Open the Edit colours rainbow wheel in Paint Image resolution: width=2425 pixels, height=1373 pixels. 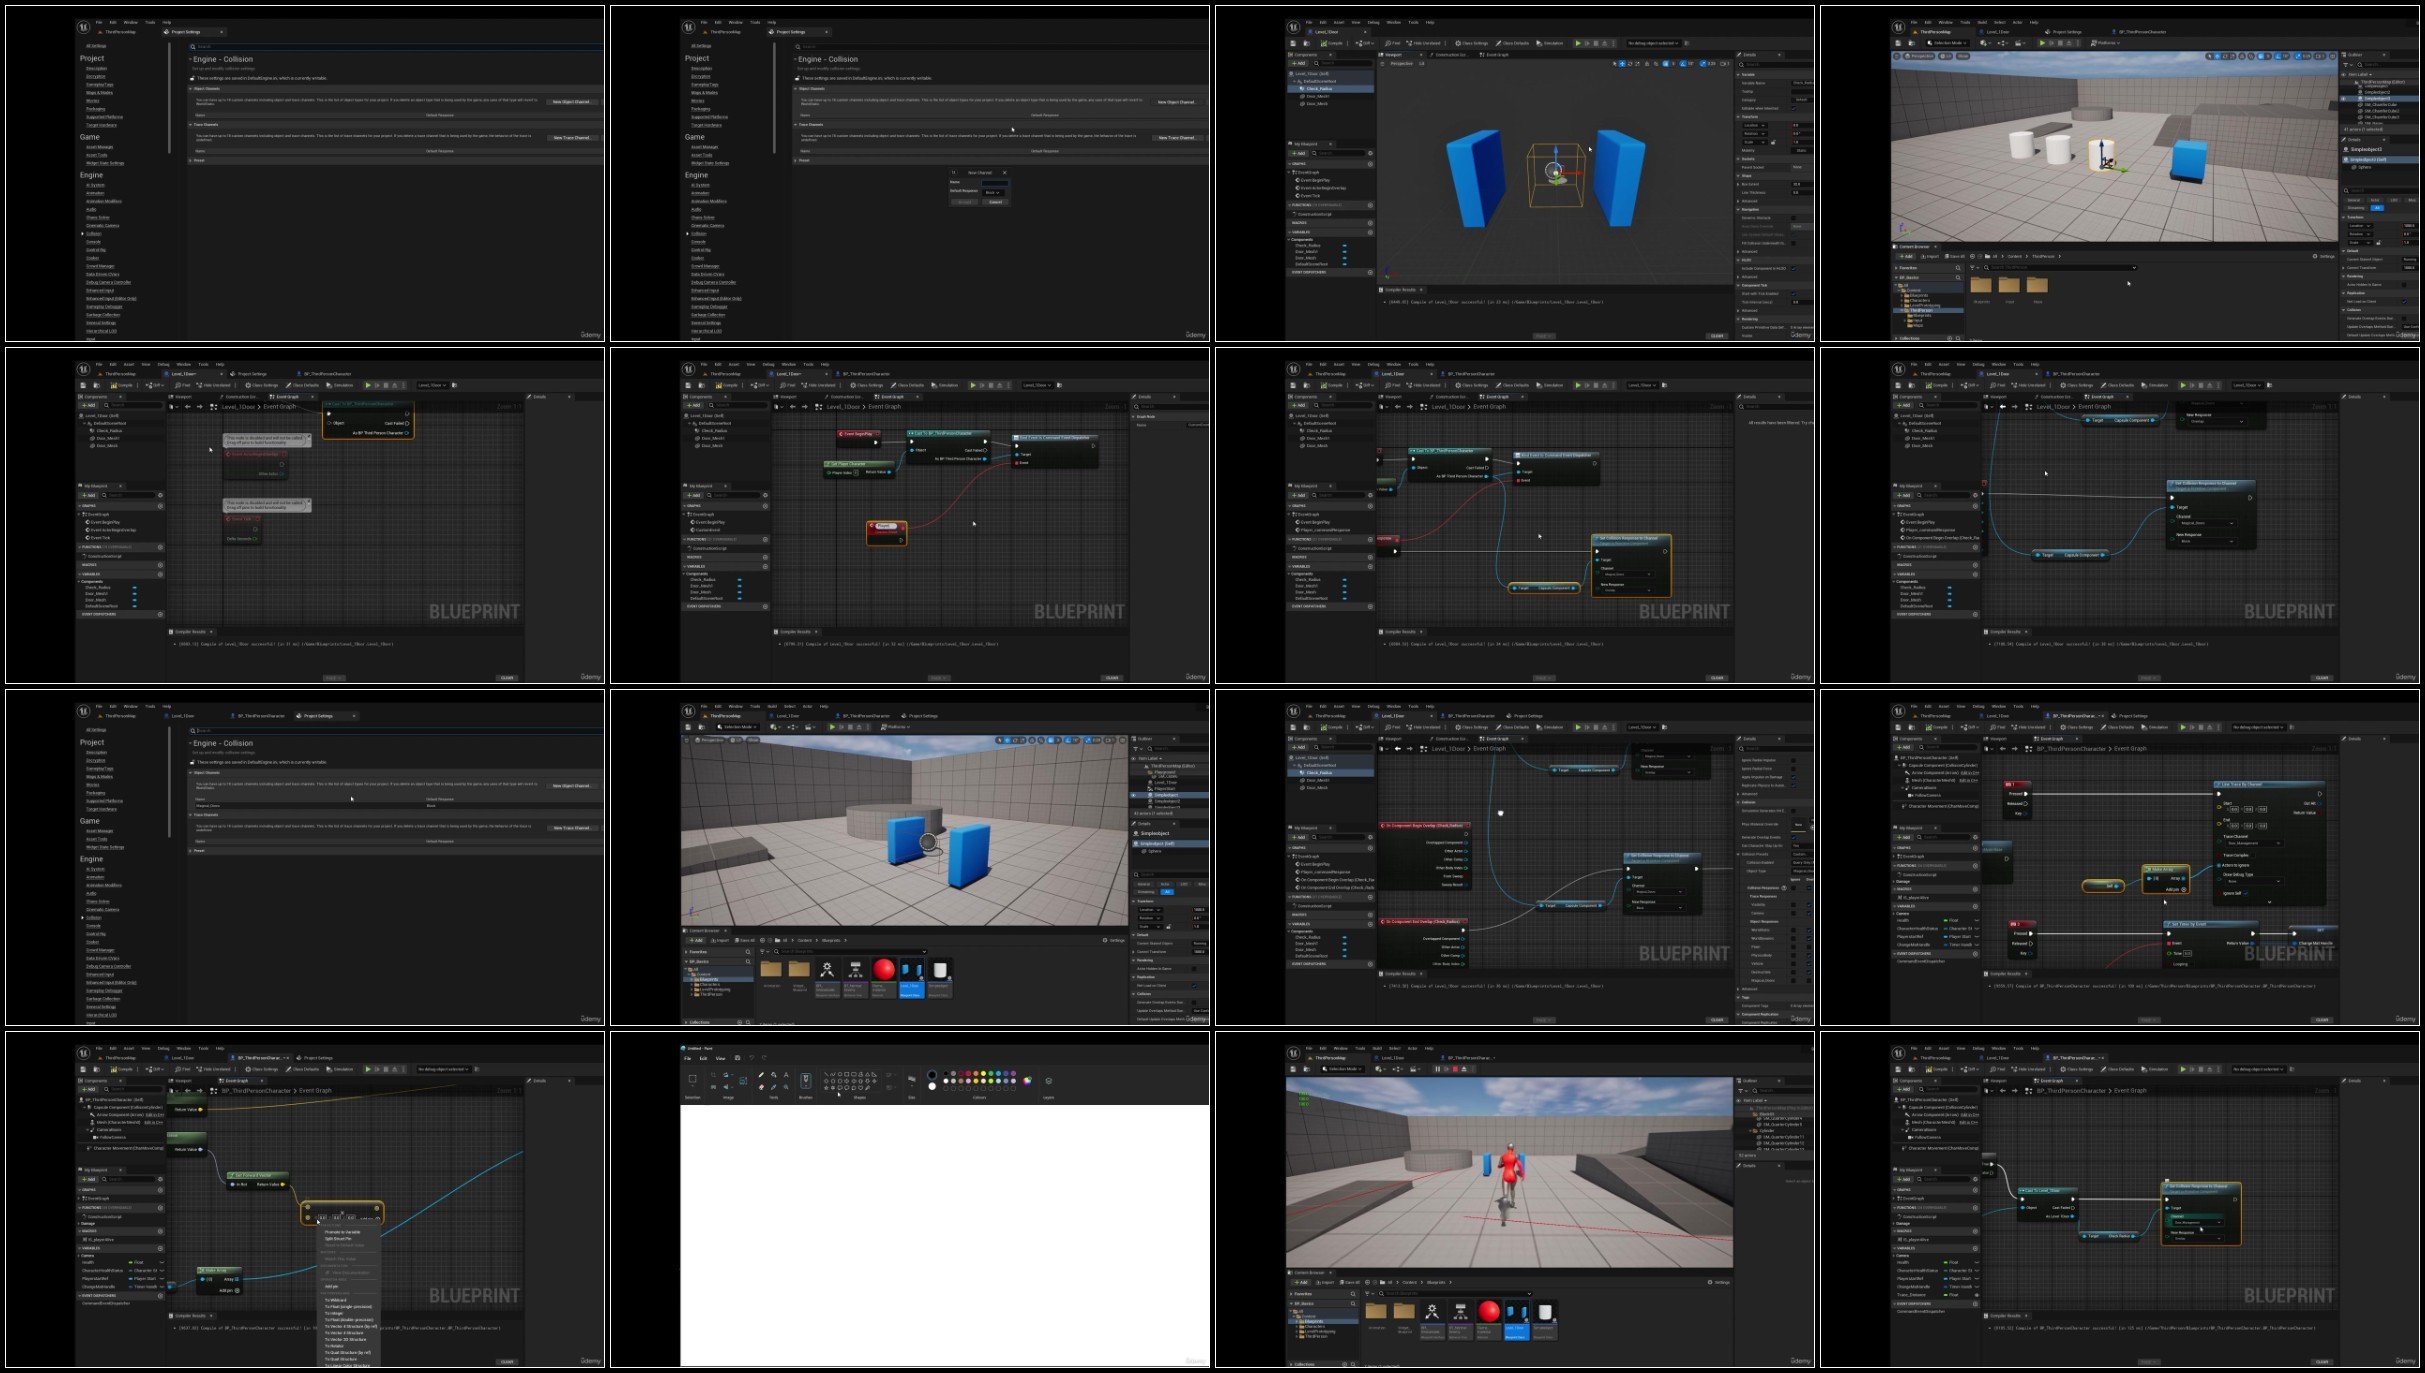(x=1027, y=1081)
